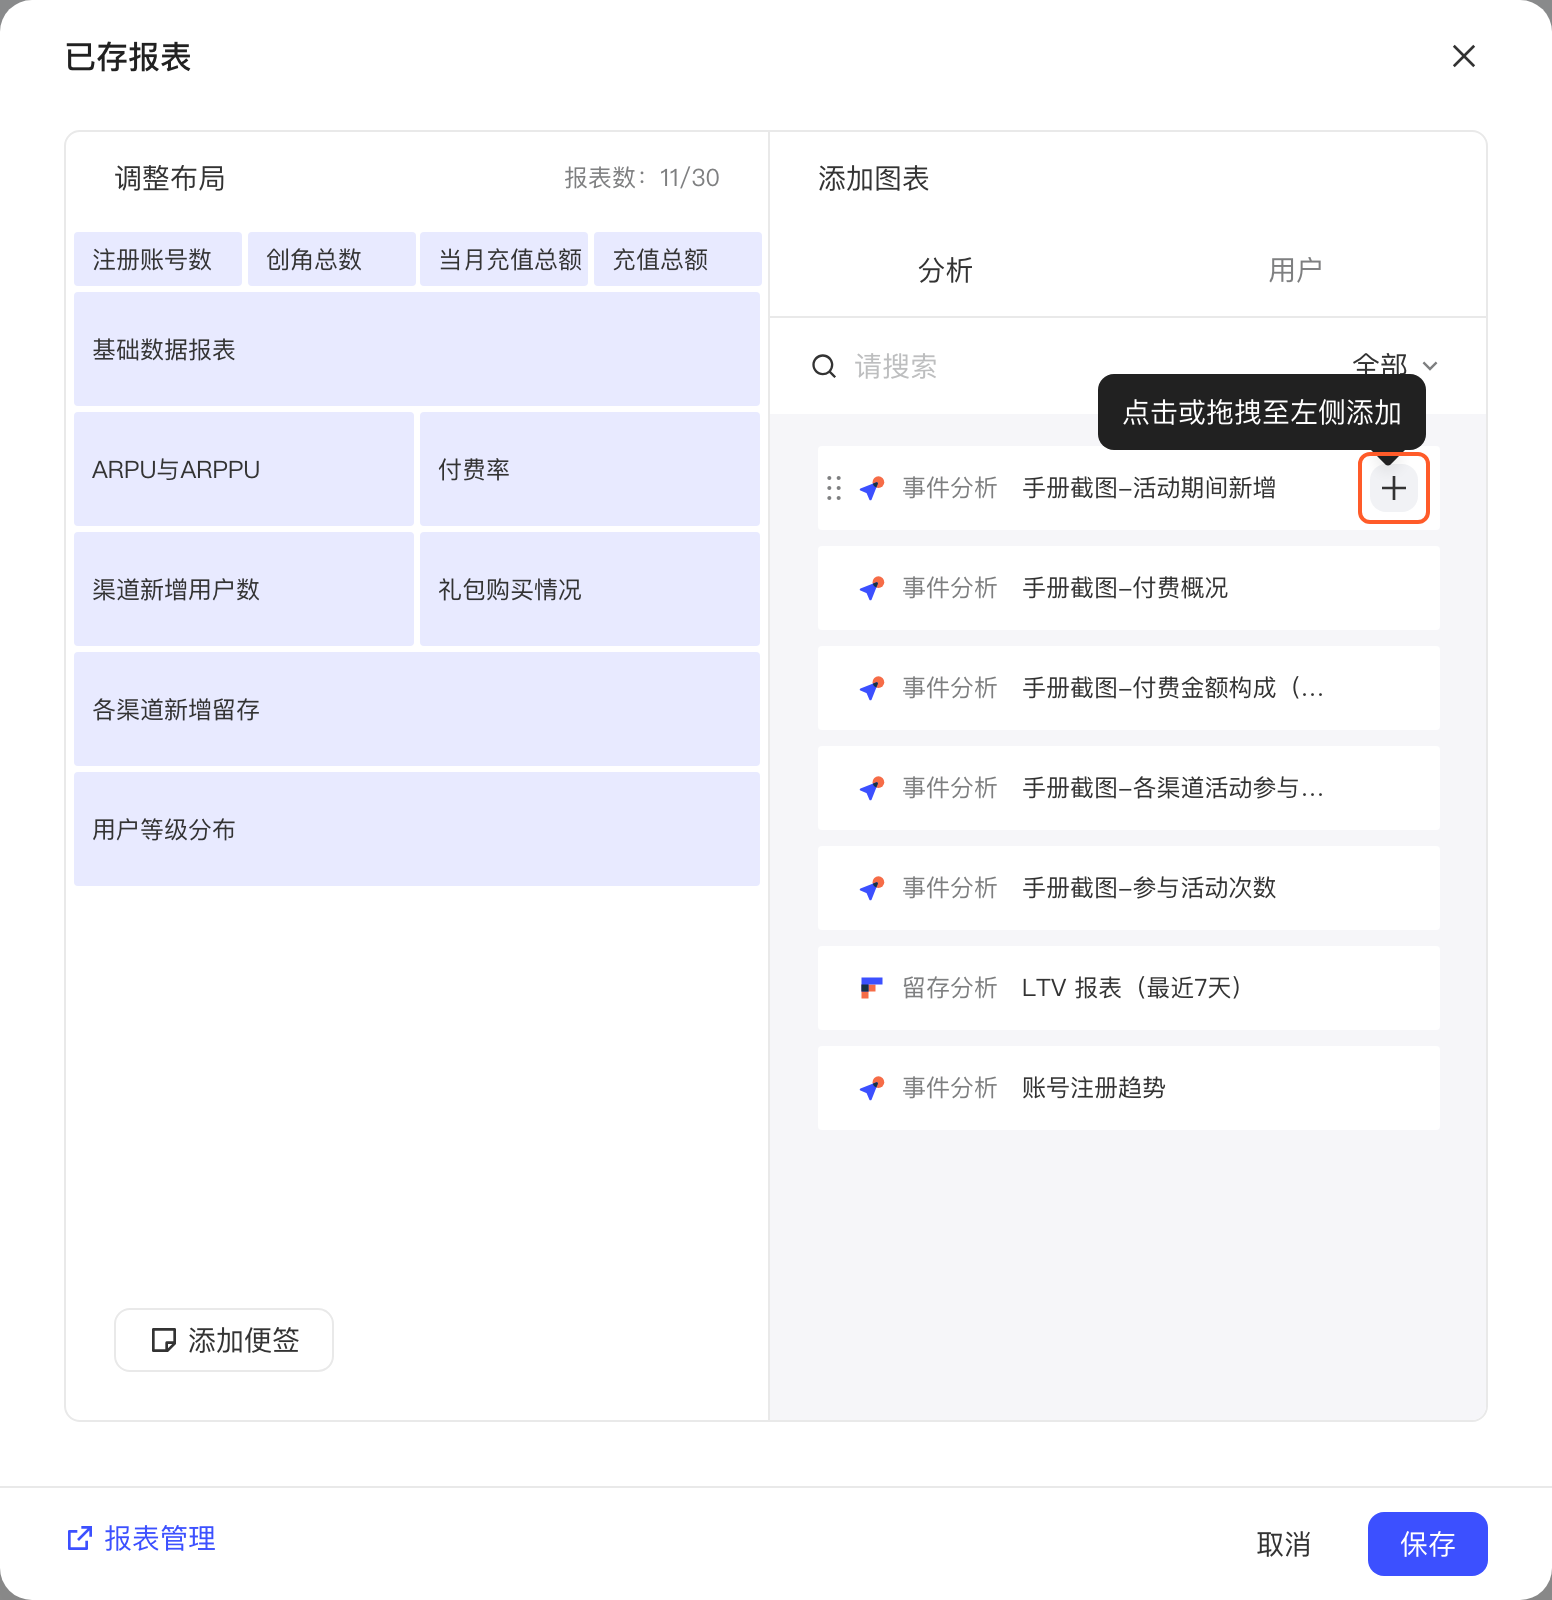Click the event analysis icon for 账号注册趋势

point(872,1088)
